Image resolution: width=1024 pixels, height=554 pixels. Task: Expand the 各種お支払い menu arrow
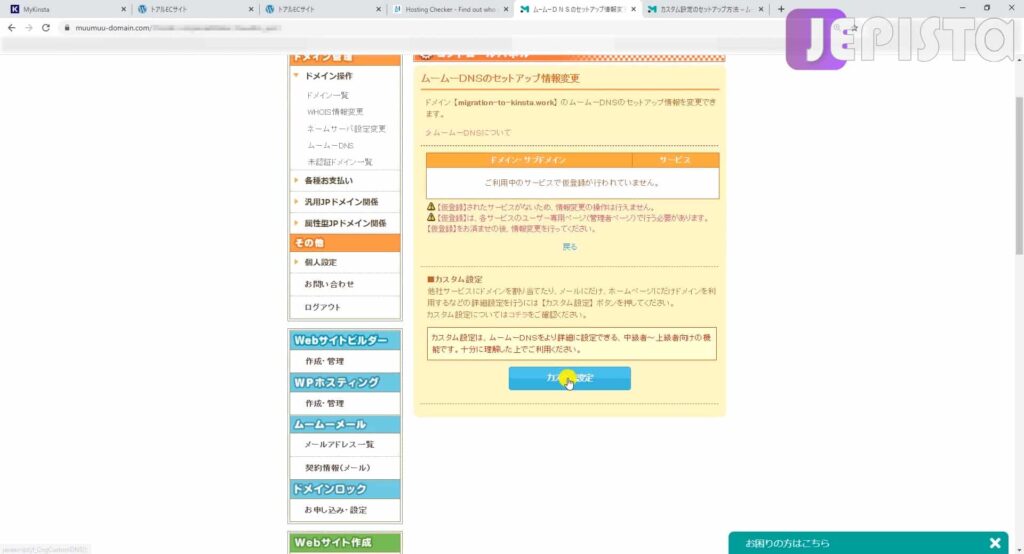(x=296, y=180)
